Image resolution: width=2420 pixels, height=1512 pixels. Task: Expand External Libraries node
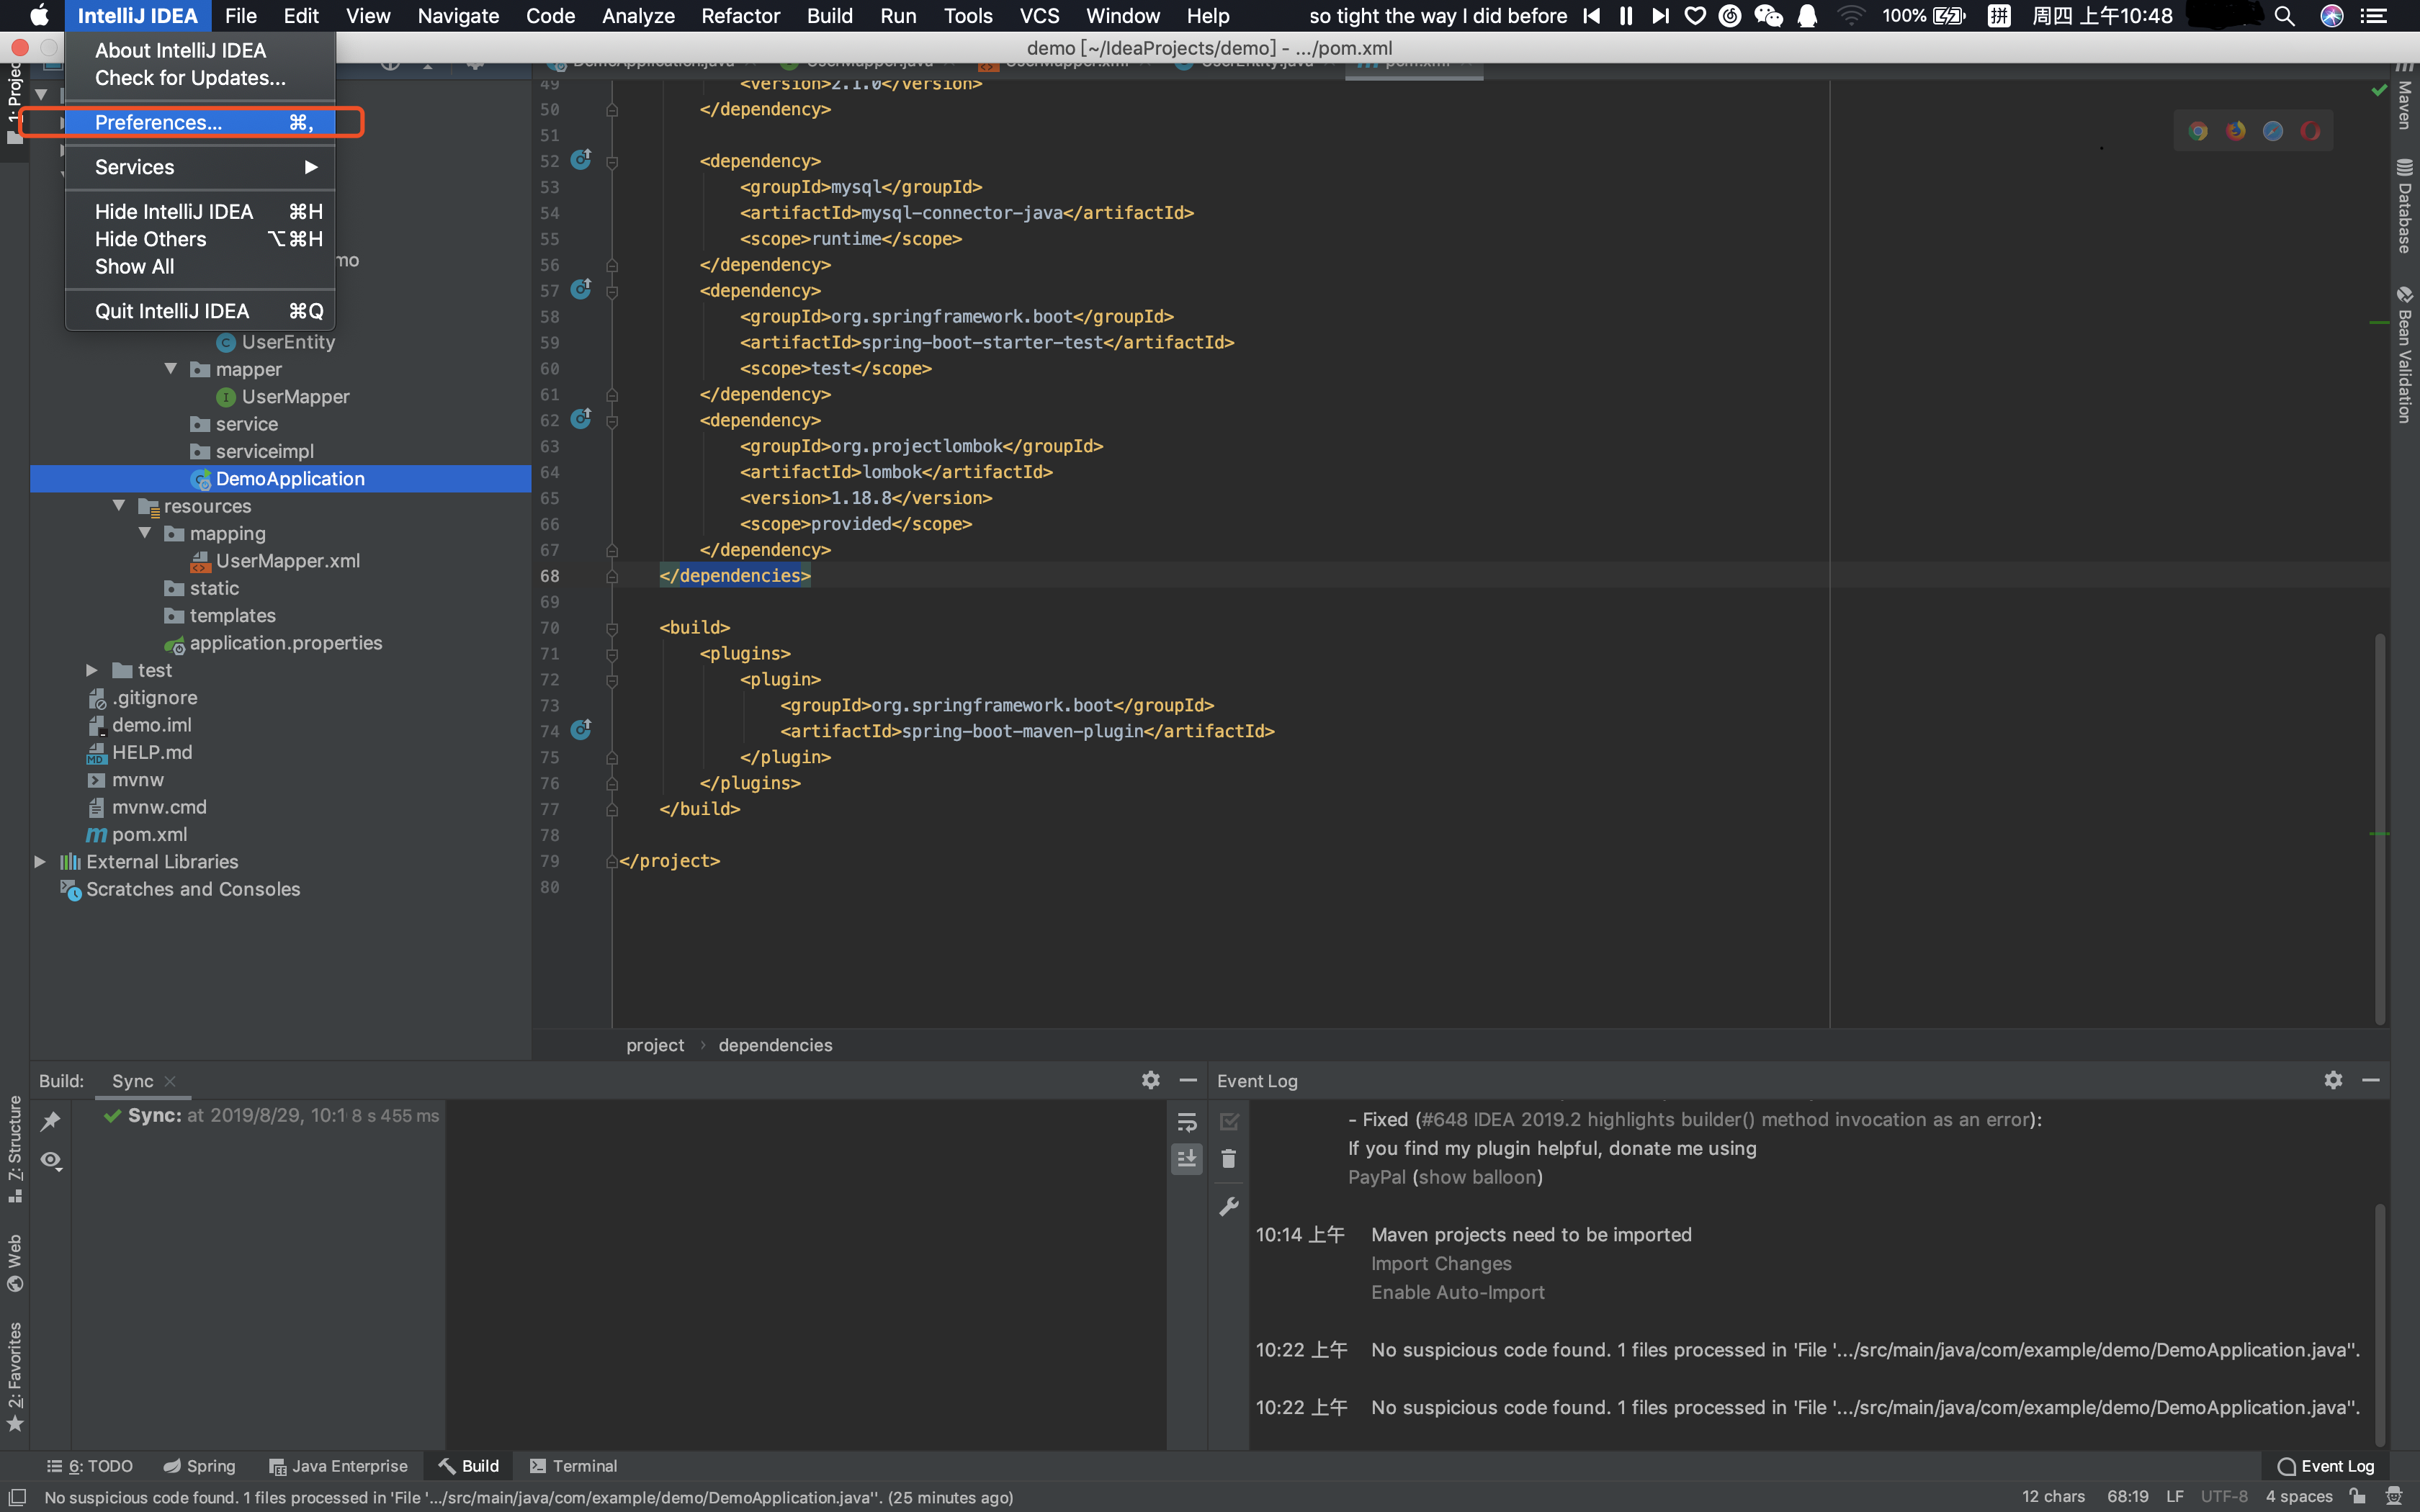40,861
